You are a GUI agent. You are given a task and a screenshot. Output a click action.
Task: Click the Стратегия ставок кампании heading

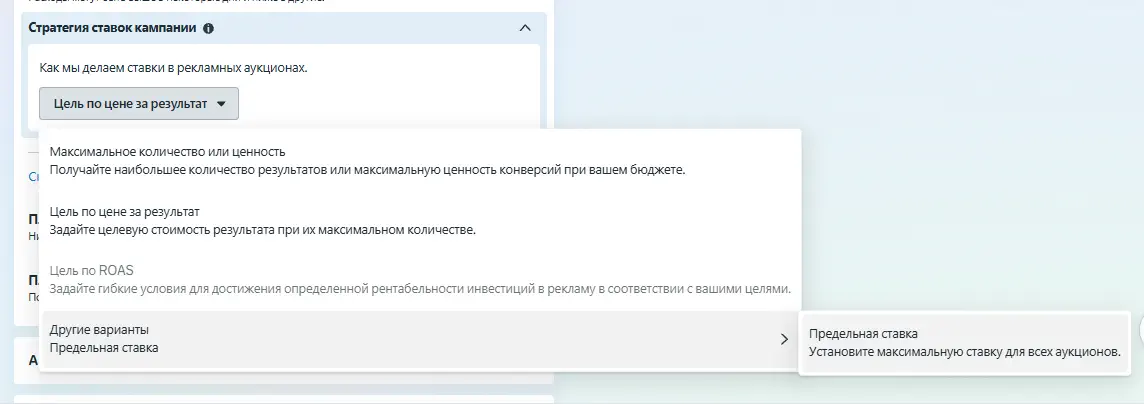pos(112,28)
